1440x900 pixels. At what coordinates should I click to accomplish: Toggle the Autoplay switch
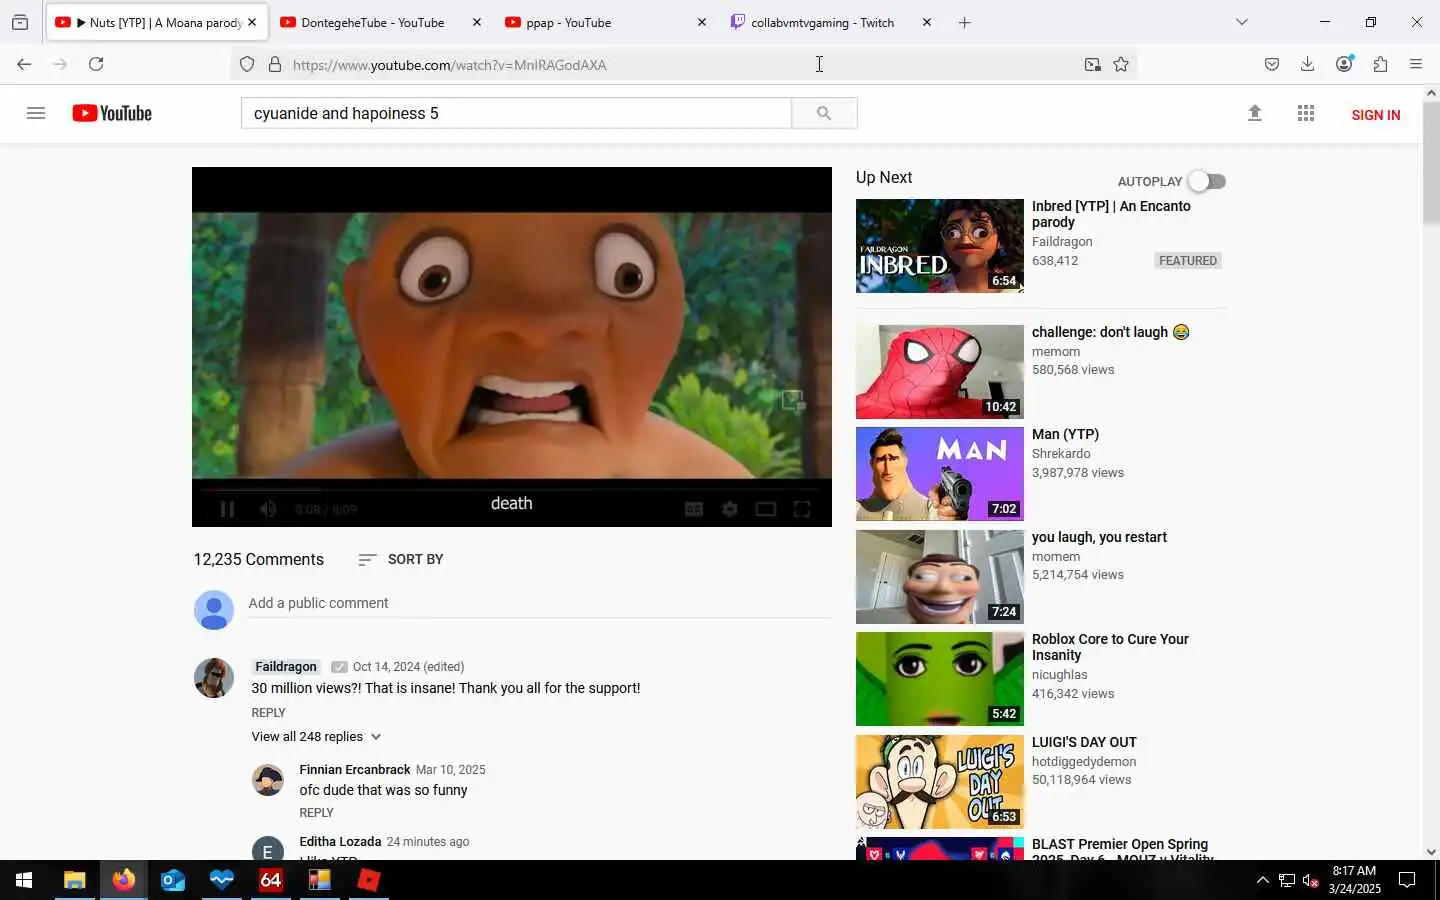tap(1207, 181)
